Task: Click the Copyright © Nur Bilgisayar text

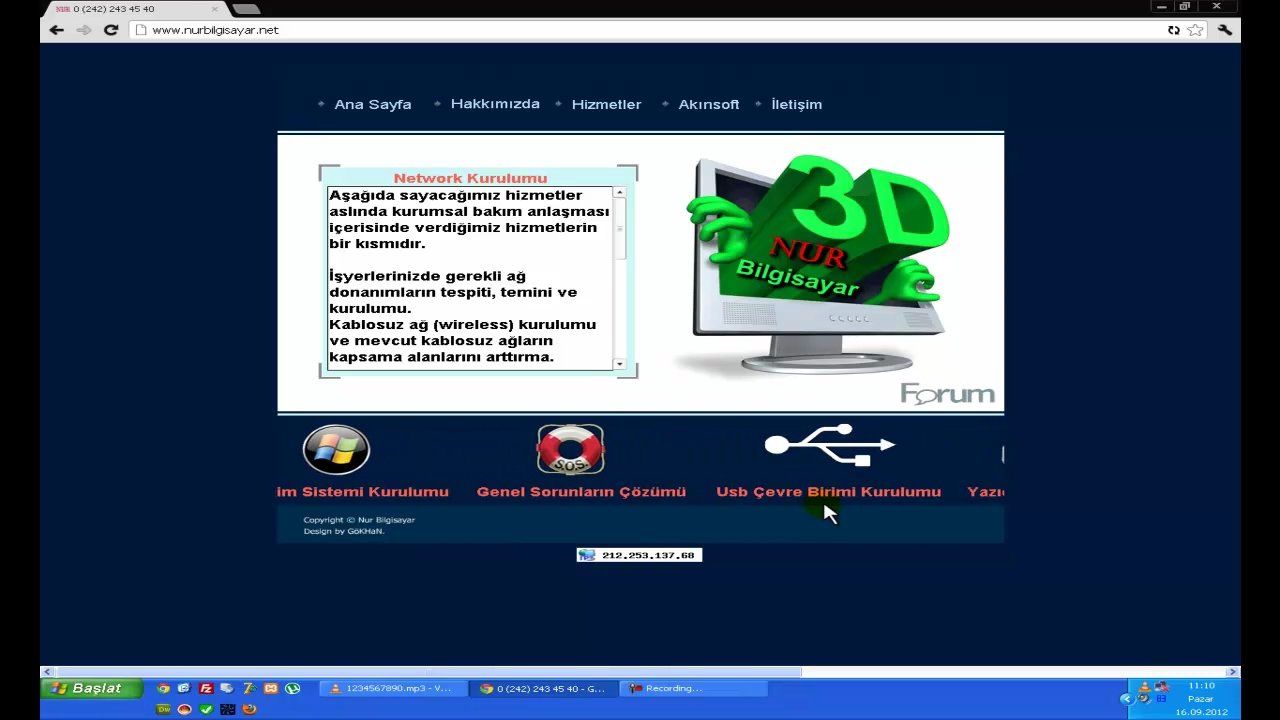Action: (x=359, y=520)
